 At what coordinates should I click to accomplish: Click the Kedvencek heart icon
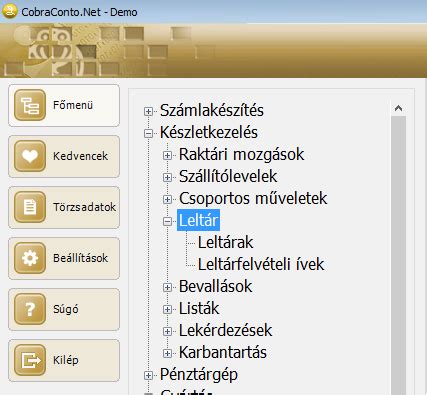(x=30, y=156)
